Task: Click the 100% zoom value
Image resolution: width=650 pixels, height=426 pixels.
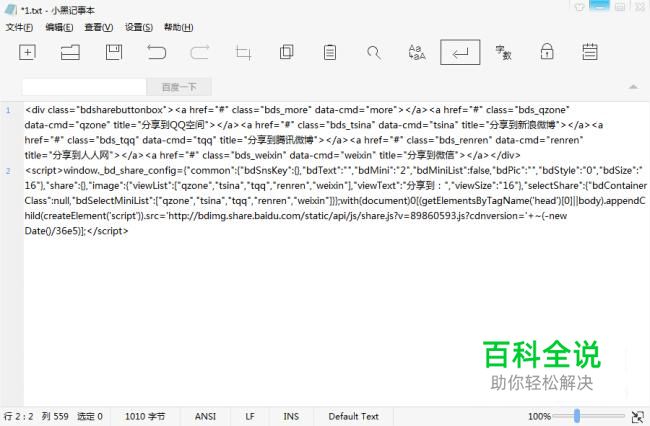Action: click(x=539, y=416)
